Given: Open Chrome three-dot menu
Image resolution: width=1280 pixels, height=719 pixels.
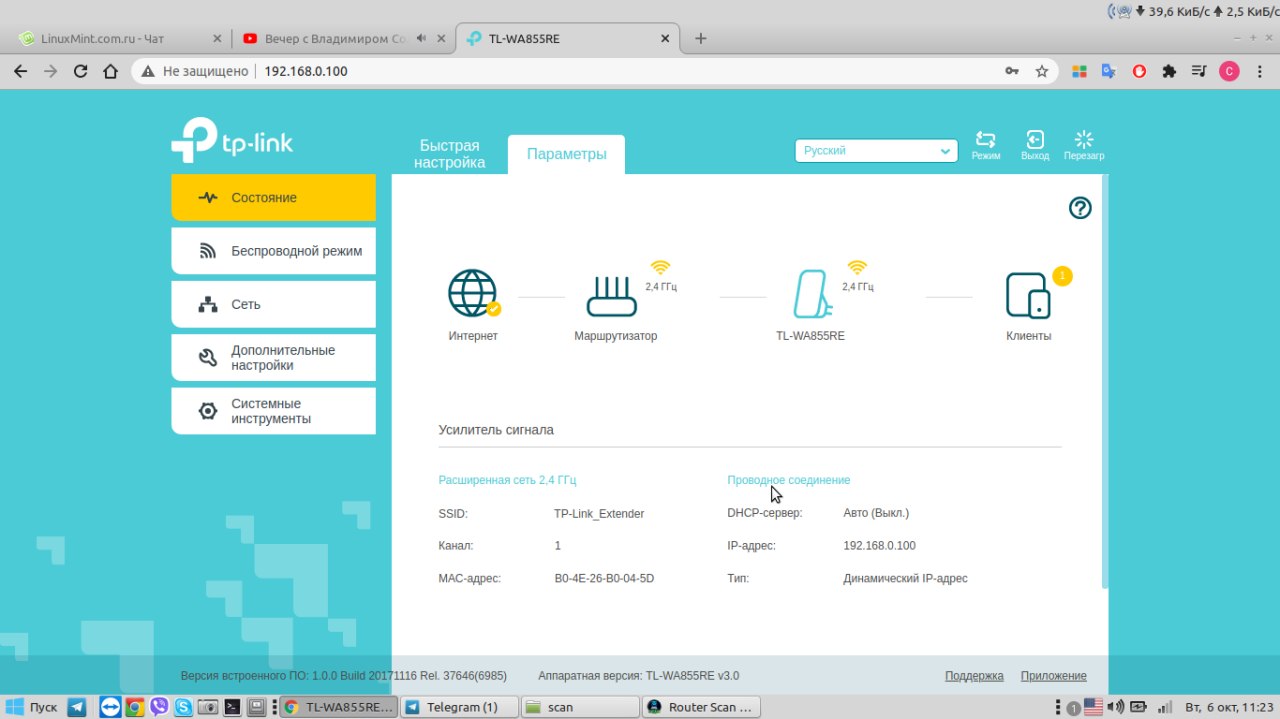Looking at the screenshot, I should (x=1259, y=71).
